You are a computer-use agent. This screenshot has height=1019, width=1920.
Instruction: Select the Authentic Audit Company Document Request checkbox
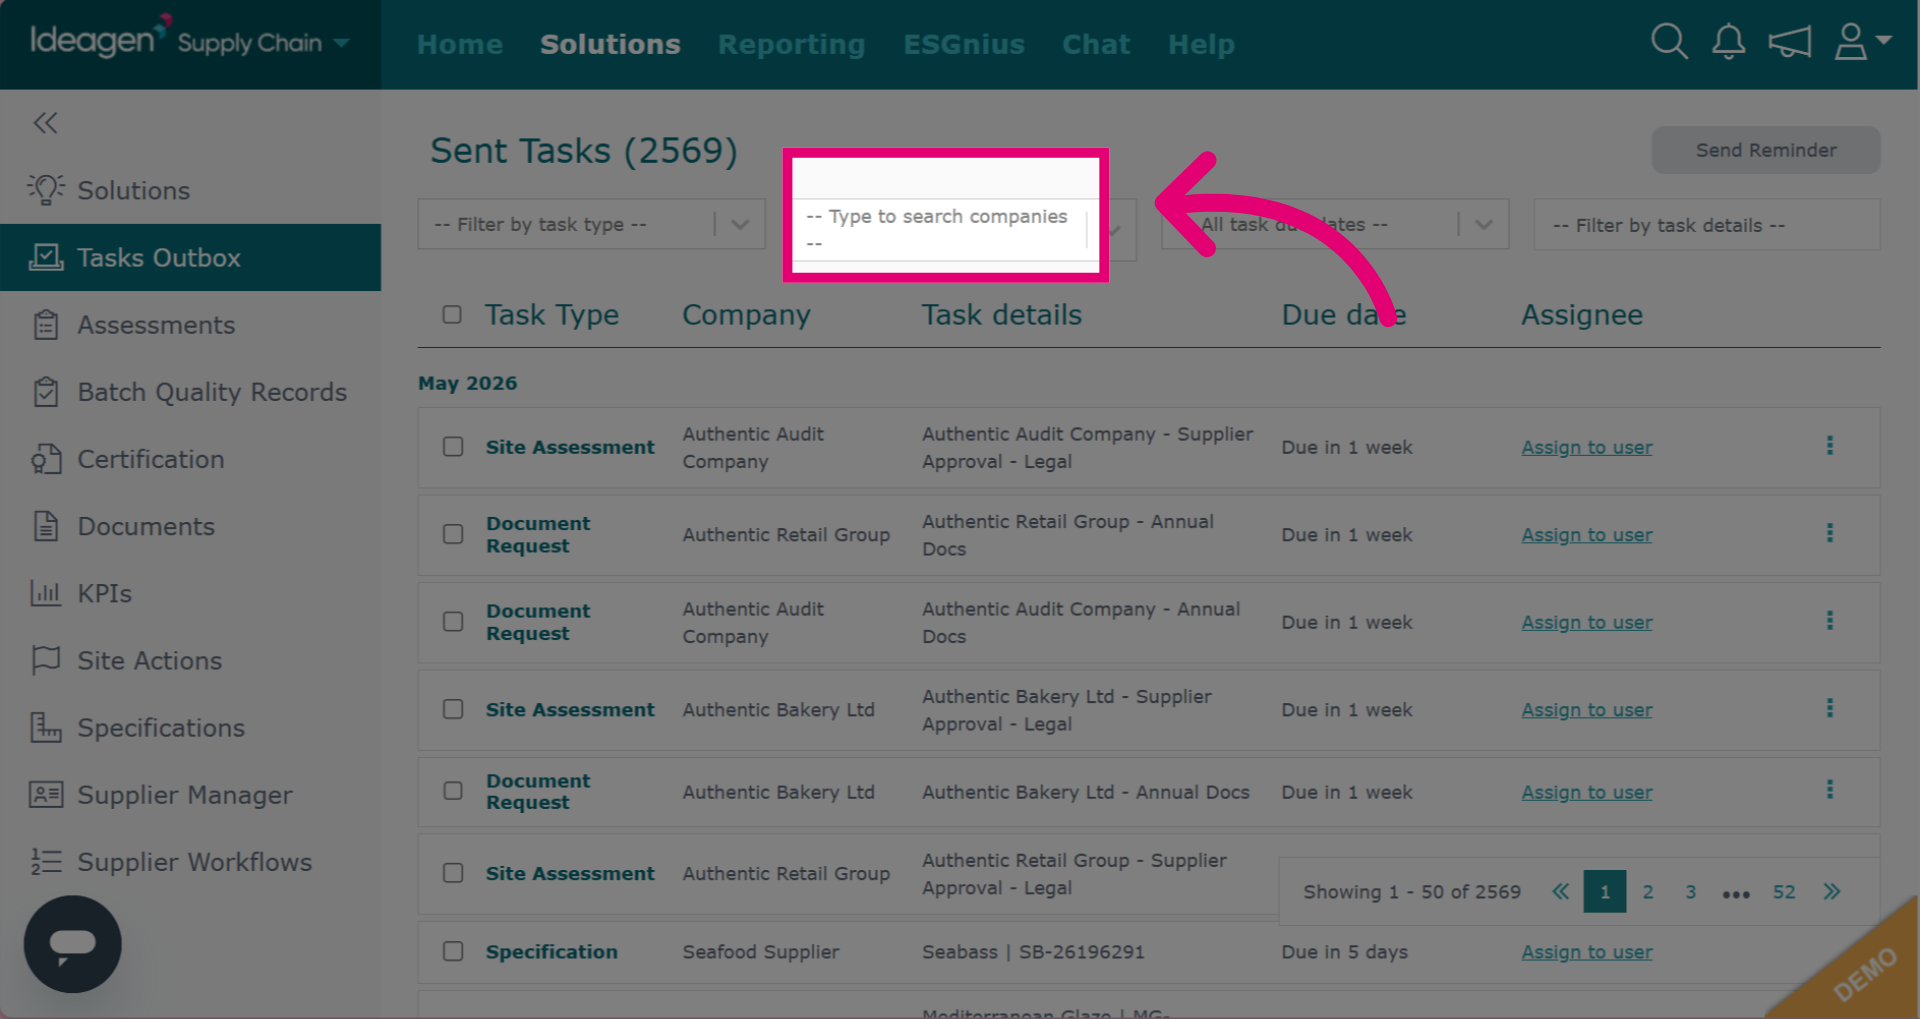tap(453, 622)
